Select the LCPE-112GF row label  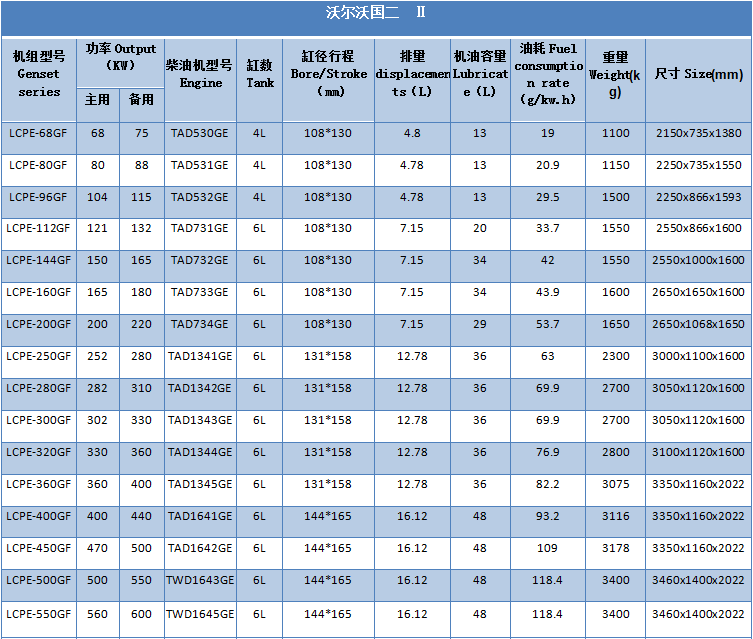(x=38, y=229)
